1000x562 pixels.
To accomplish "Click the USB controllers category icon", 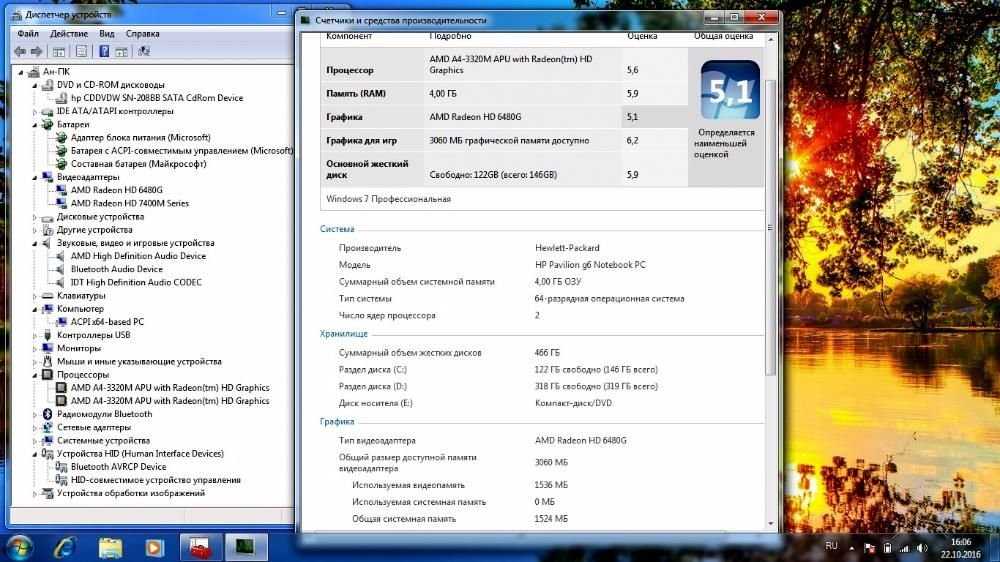I will pyautogui.click(x=47, y=335).
